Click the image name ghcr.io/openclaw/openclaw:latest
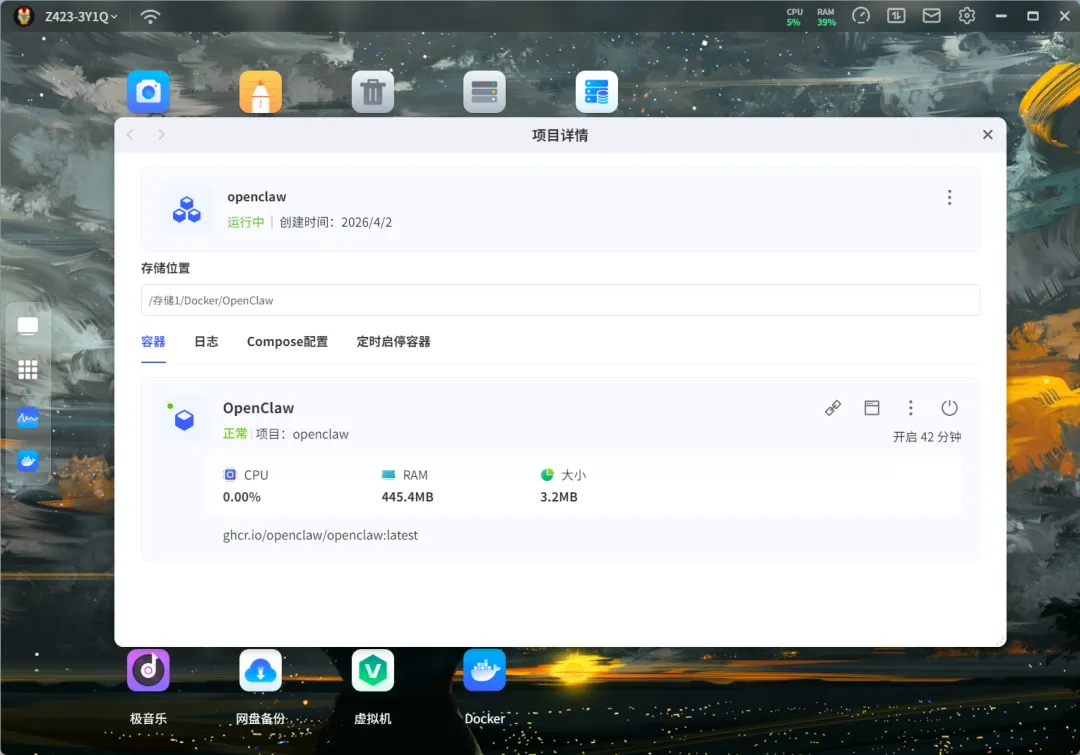 point(320,535)
